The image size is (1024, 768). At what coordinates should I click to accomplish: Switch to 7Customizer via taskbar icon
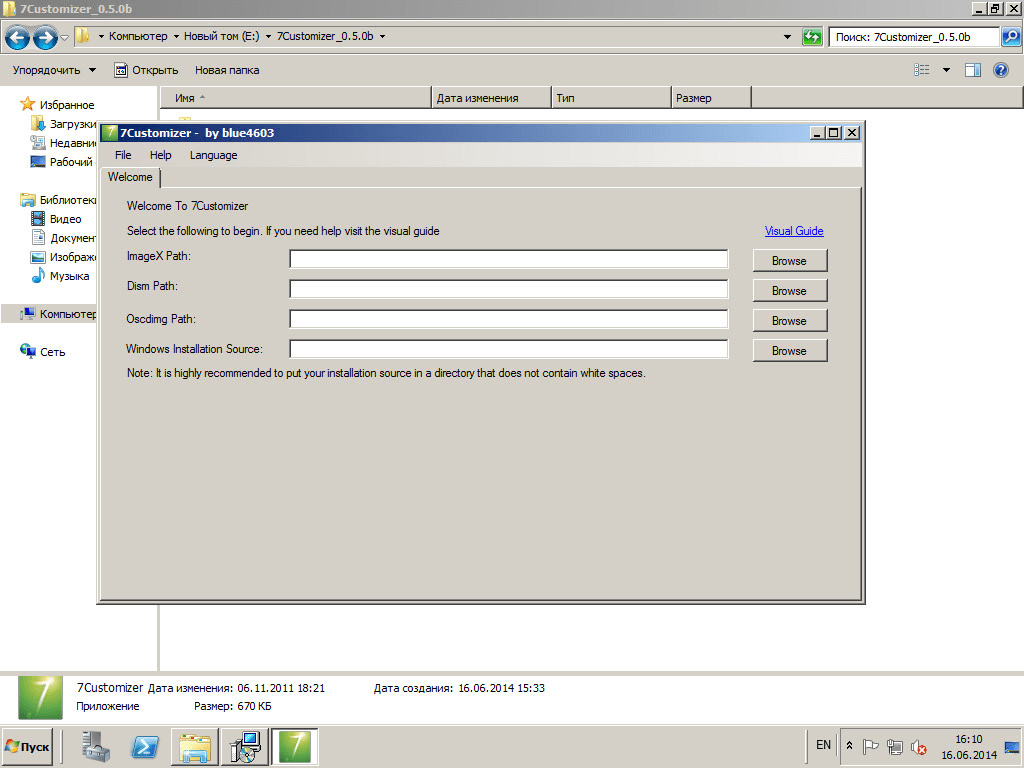pos(295,746)
